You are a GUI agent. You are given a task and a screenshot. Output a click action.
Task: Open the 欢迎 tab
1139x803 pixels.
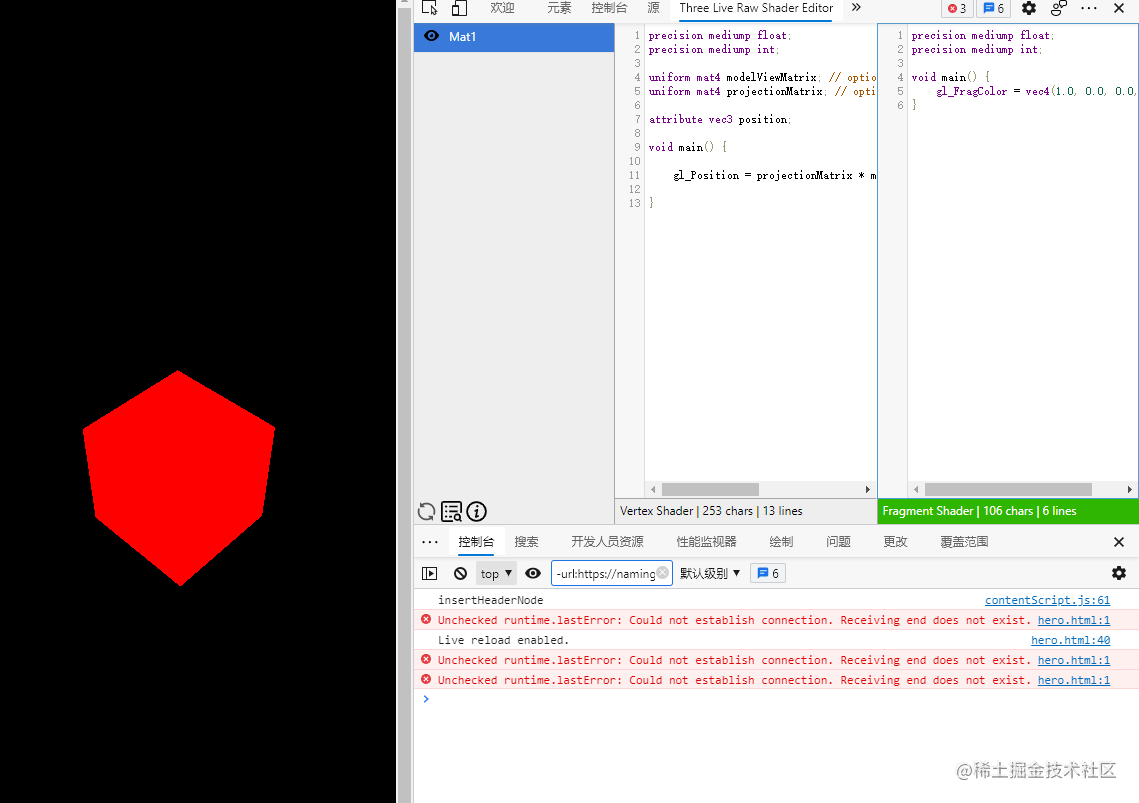coord(502,8)
